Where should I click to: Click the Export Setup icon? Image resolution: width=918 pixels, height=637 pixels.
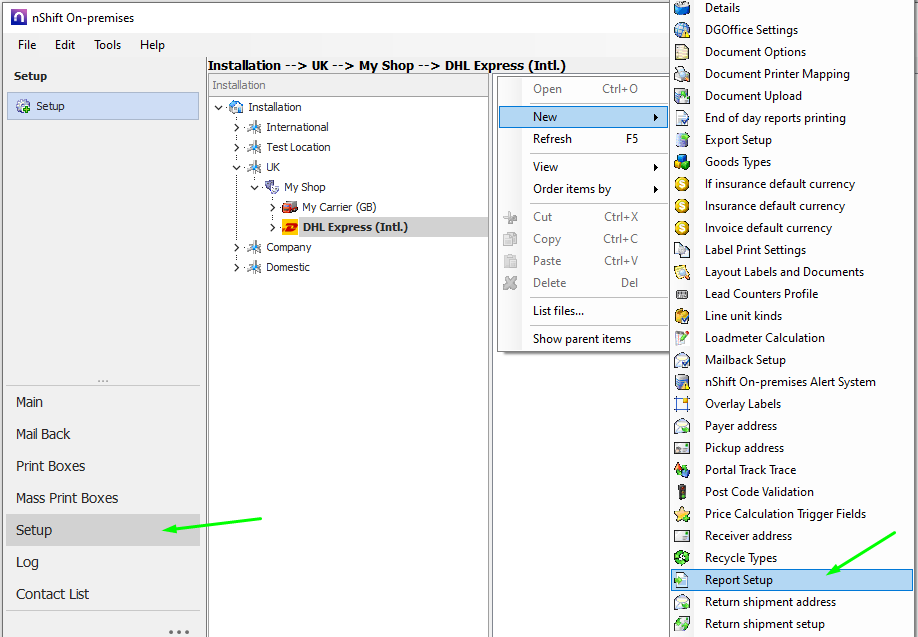tap(682, 140)
